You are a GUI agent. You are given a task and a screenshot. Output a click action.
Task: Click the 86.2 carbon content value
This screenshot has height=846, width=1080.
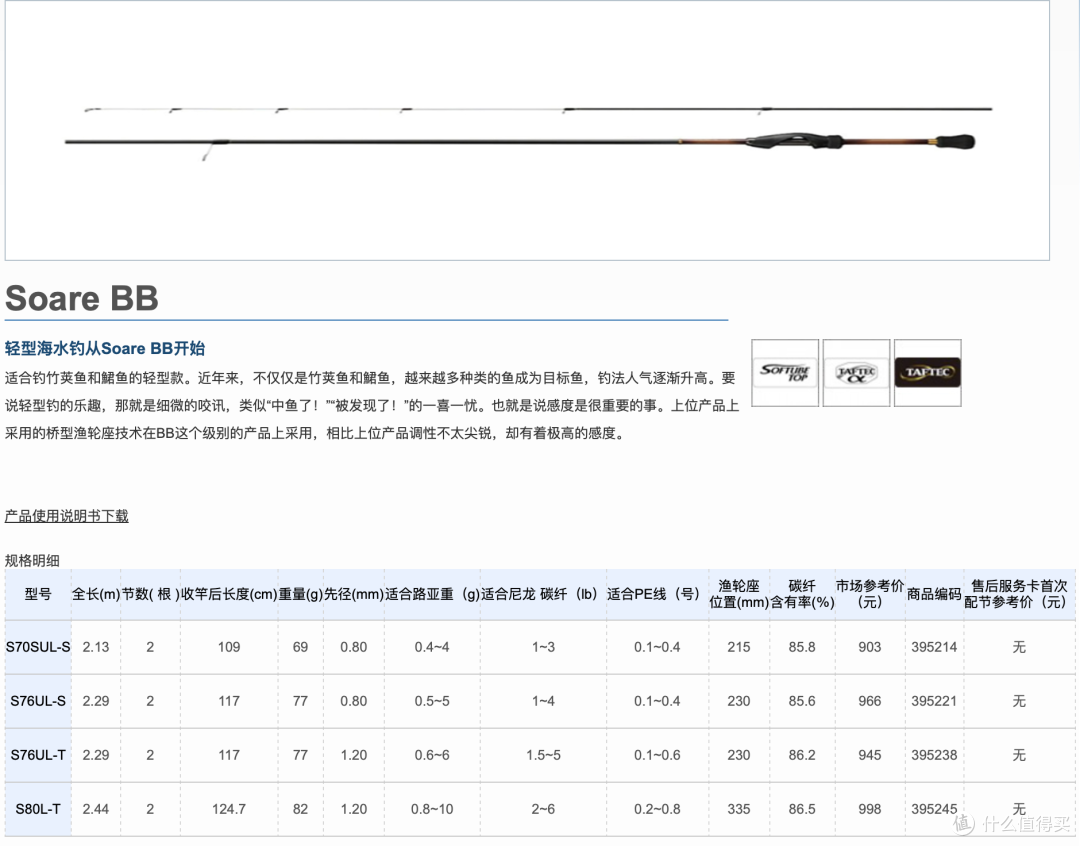click(802, 755)
